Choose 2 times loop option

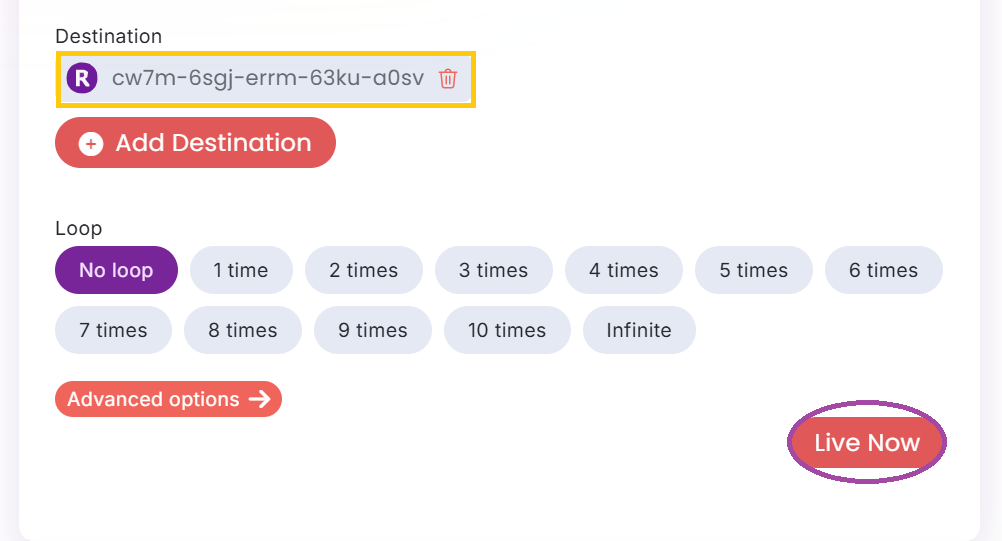coord(364,270)
